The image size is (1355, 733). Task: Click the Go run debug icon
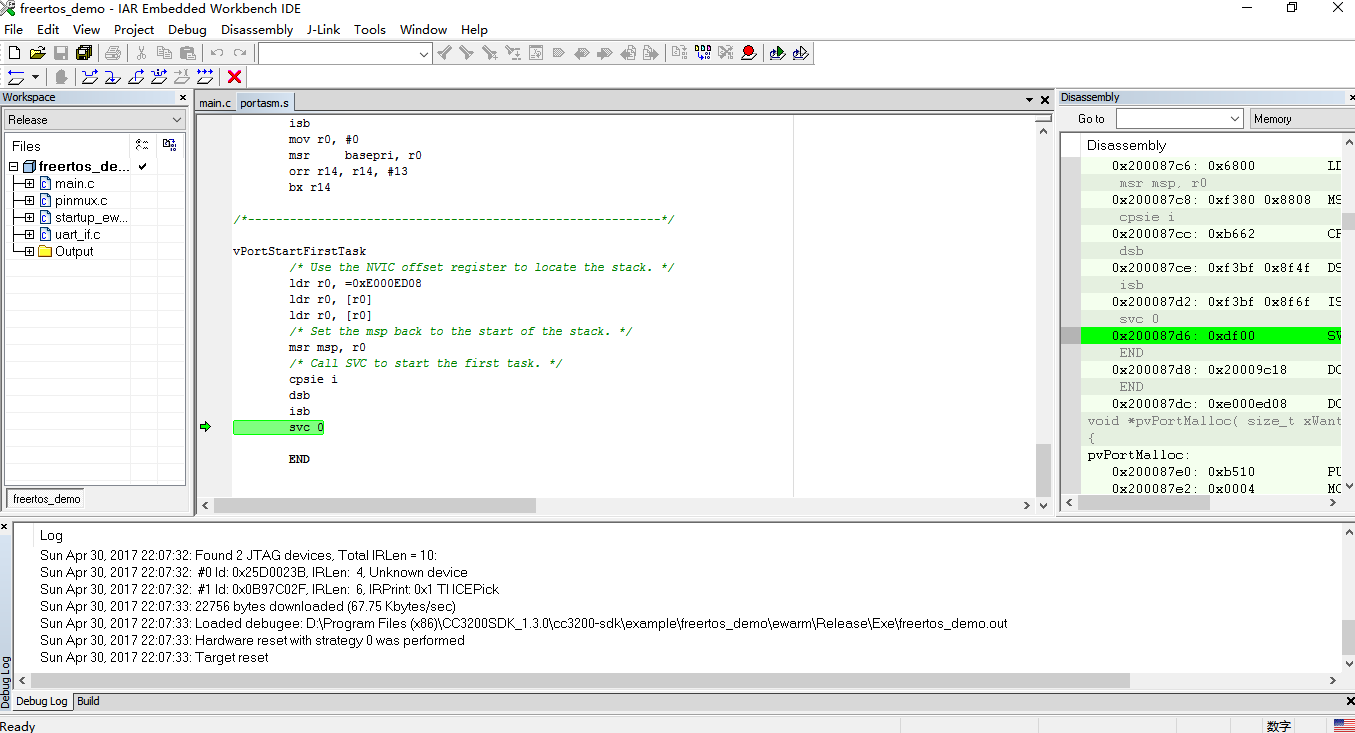205,77
